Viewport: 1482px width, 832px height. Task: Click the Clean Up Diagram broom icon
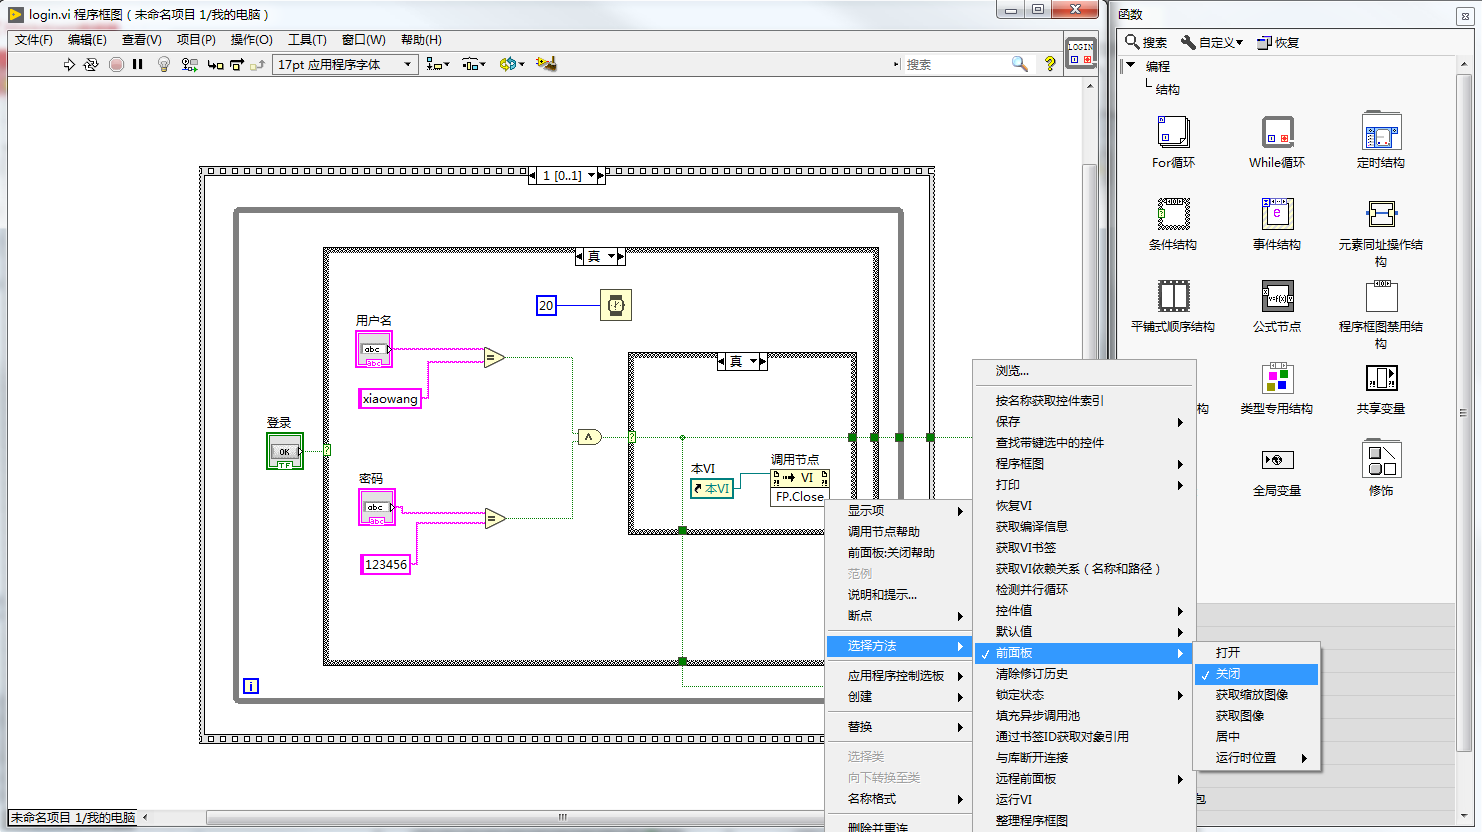click(546, 64)
